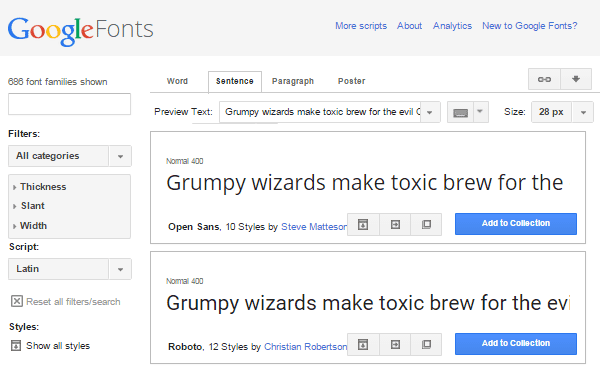The height and width of the screenshot is (371, 600).
Task: Click the Preview Text input field
Action: pyautogui.click(x=320, y=112)
